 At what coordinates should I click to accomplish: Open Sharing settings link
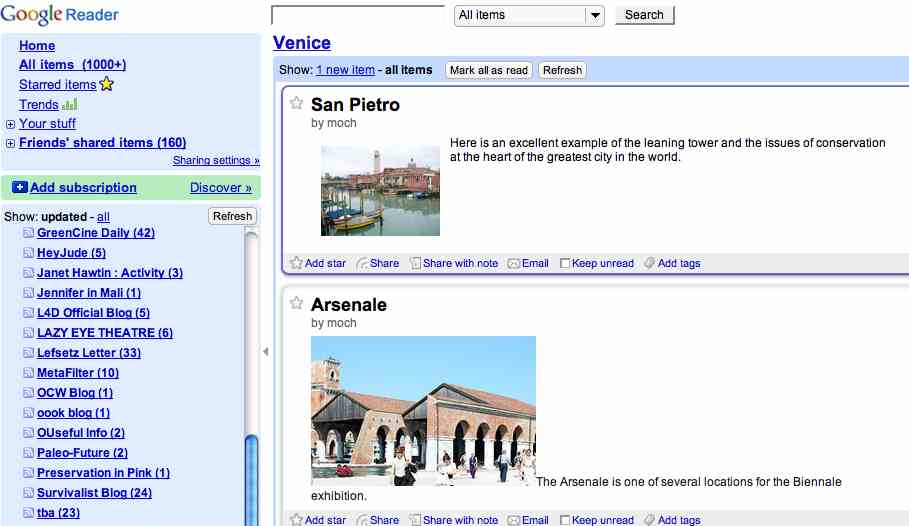[x=216, y=161]
